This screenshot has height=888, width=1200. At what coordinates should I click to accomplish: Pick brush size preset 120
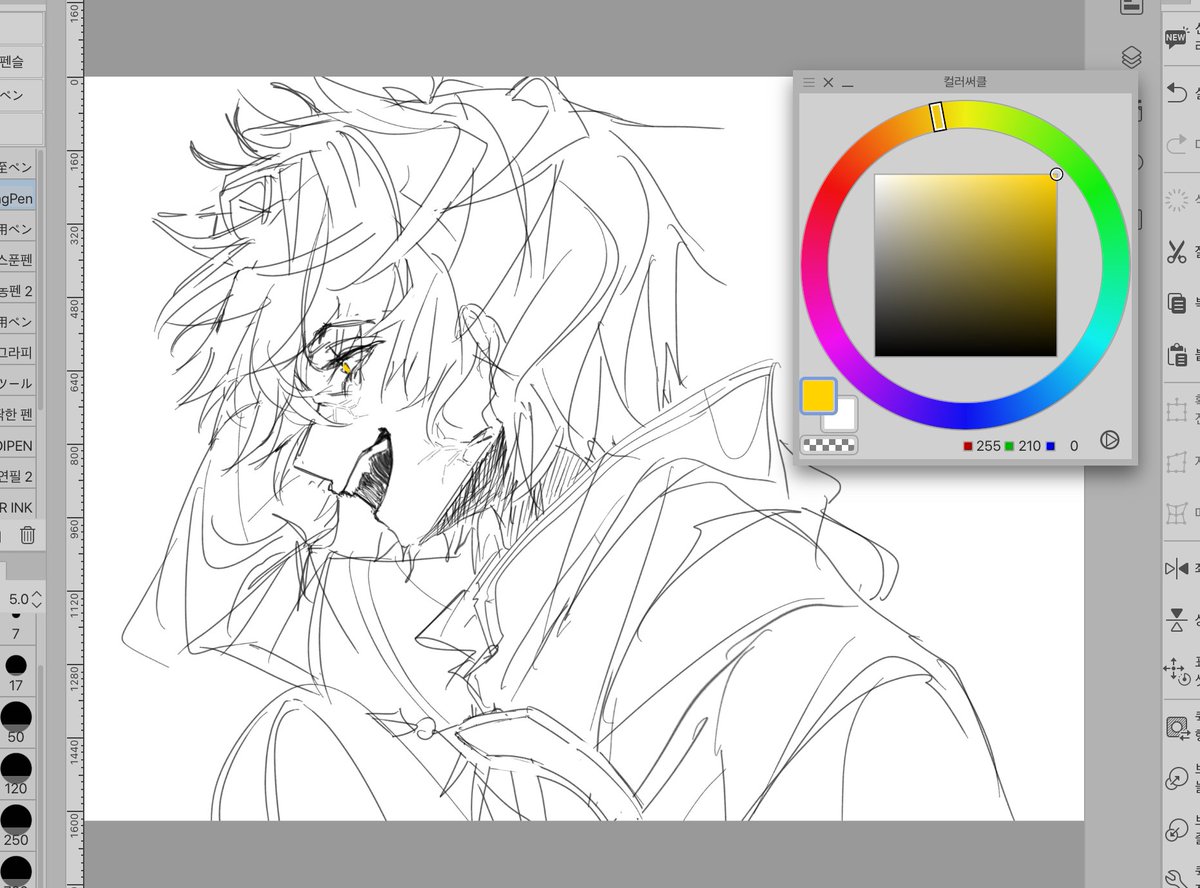[16, 775]
